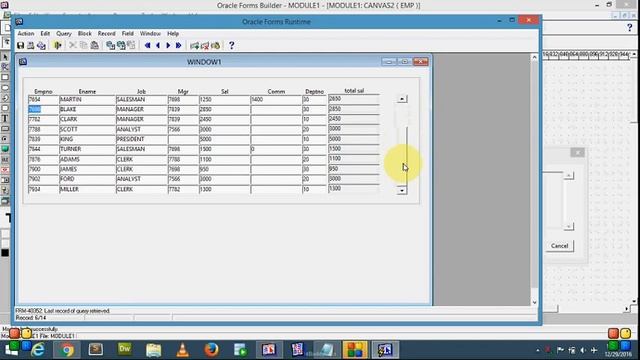Open File Explorer from the taskbar
The width and height of the screenshot is (640, 360).
(x=153, y=350)
